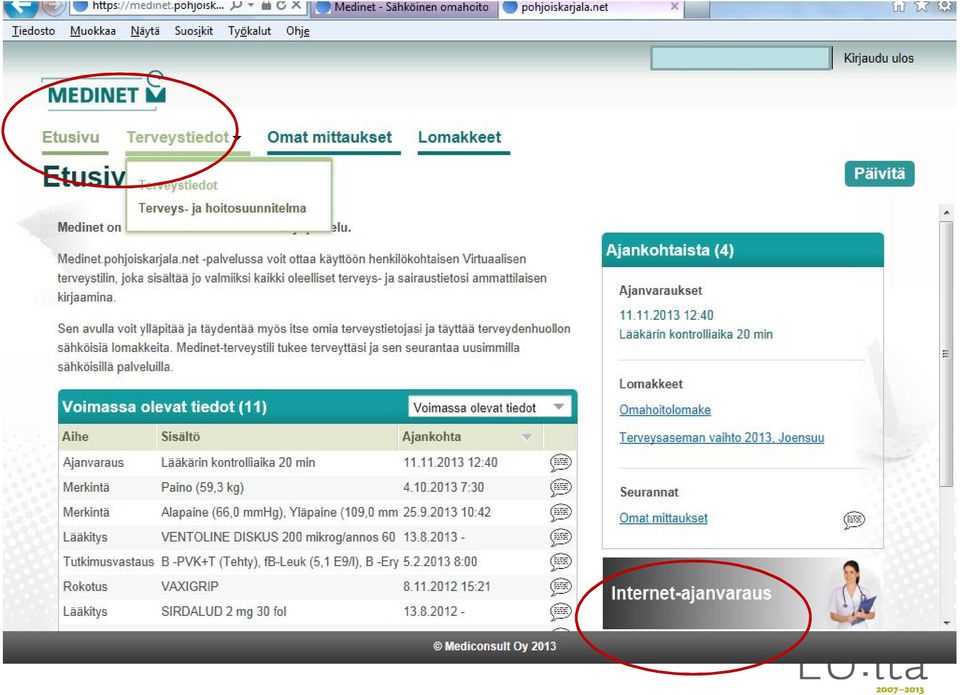
Task: Click browser address bar URL
Action: (x=158, y=6)
